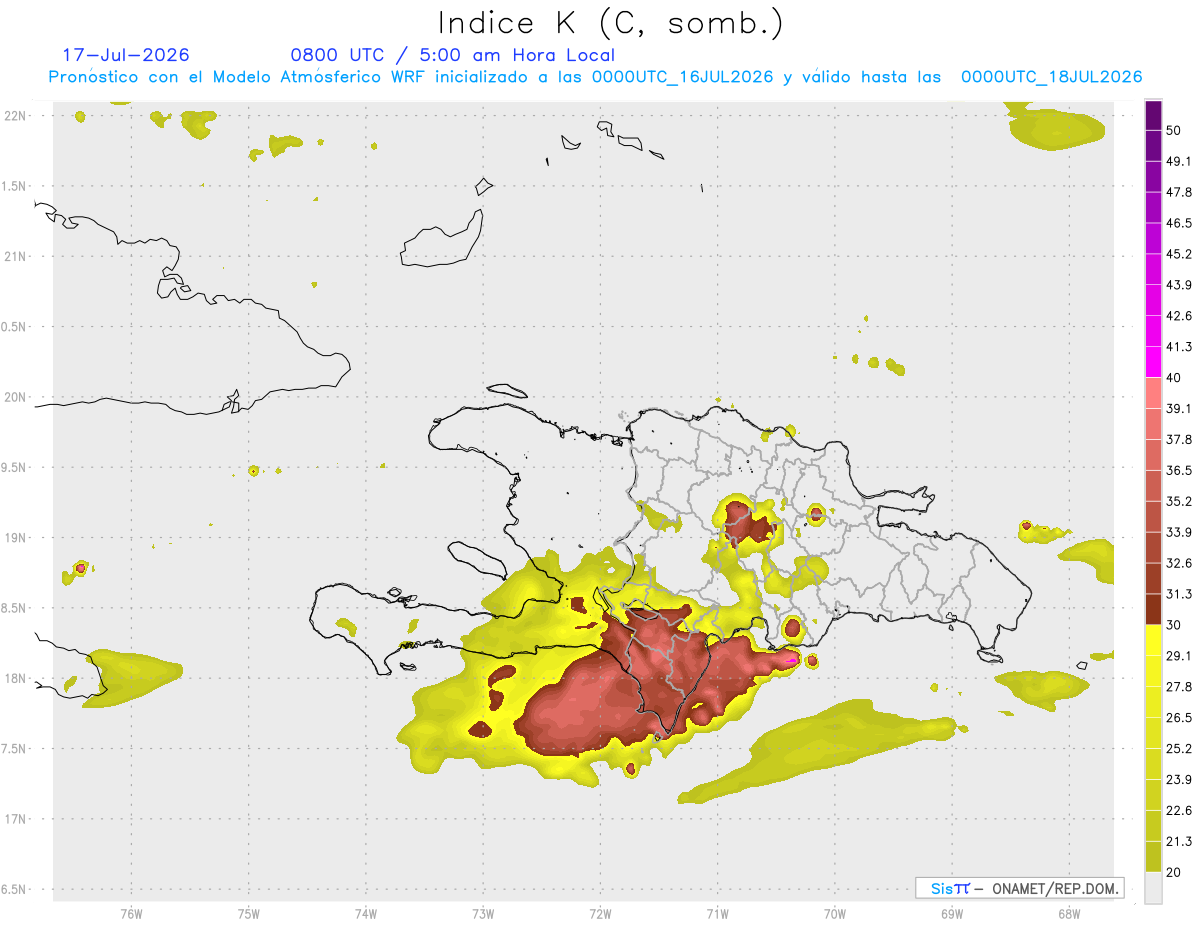Screen dimensions: 1200x927
Task: Click the colorbar value 37.8
Action: pos(1179,440)
